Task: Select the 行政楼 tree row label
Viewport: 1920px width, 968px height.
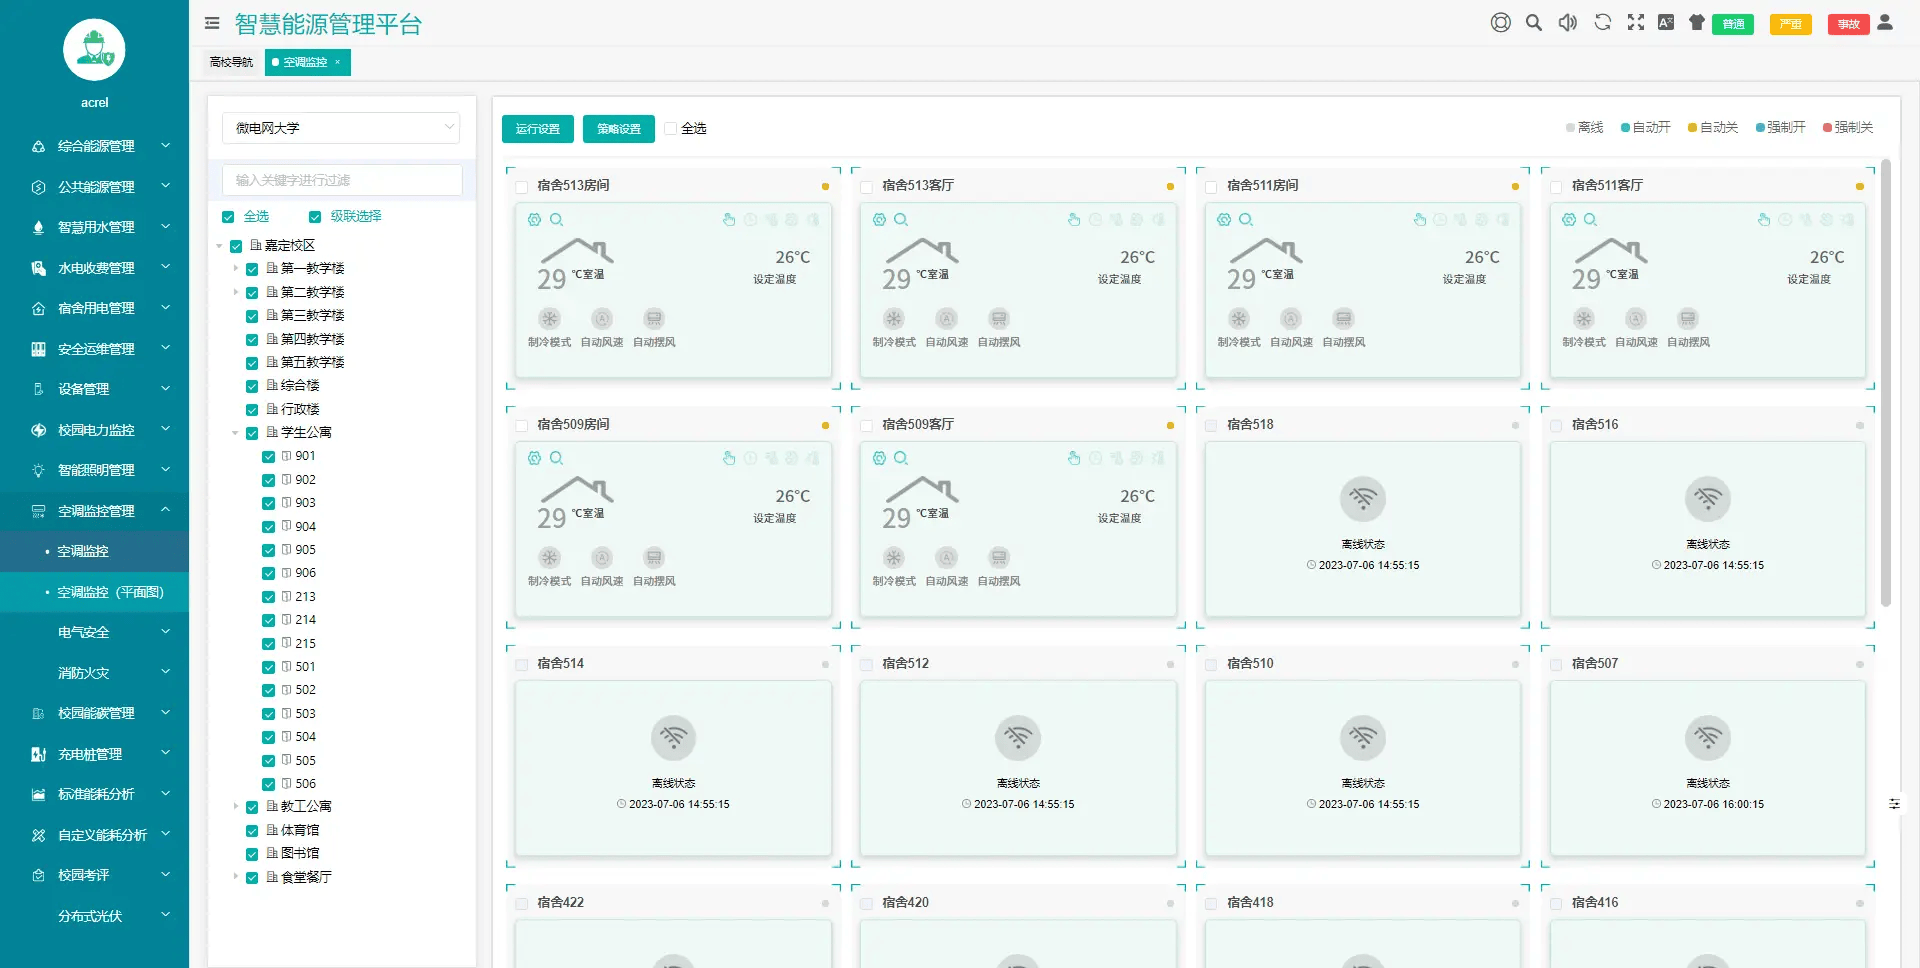Action: 300,409
